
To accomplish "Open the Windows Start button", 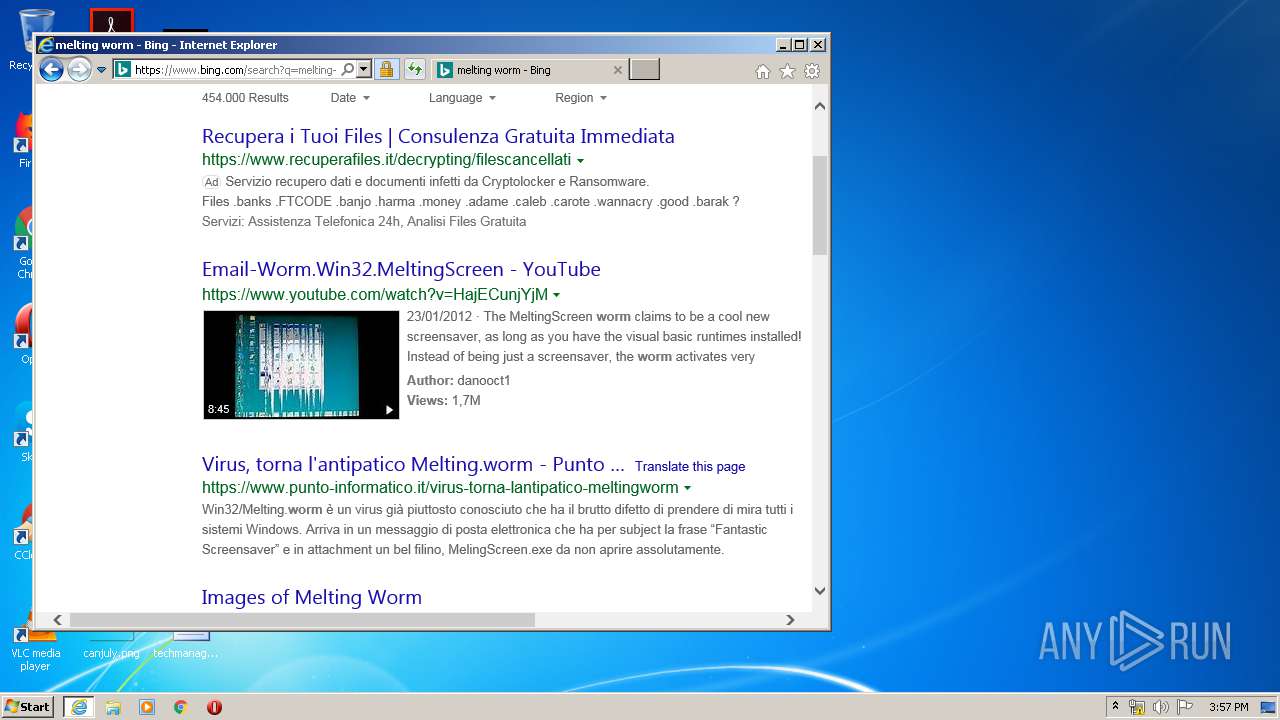I will pos(27,706).
